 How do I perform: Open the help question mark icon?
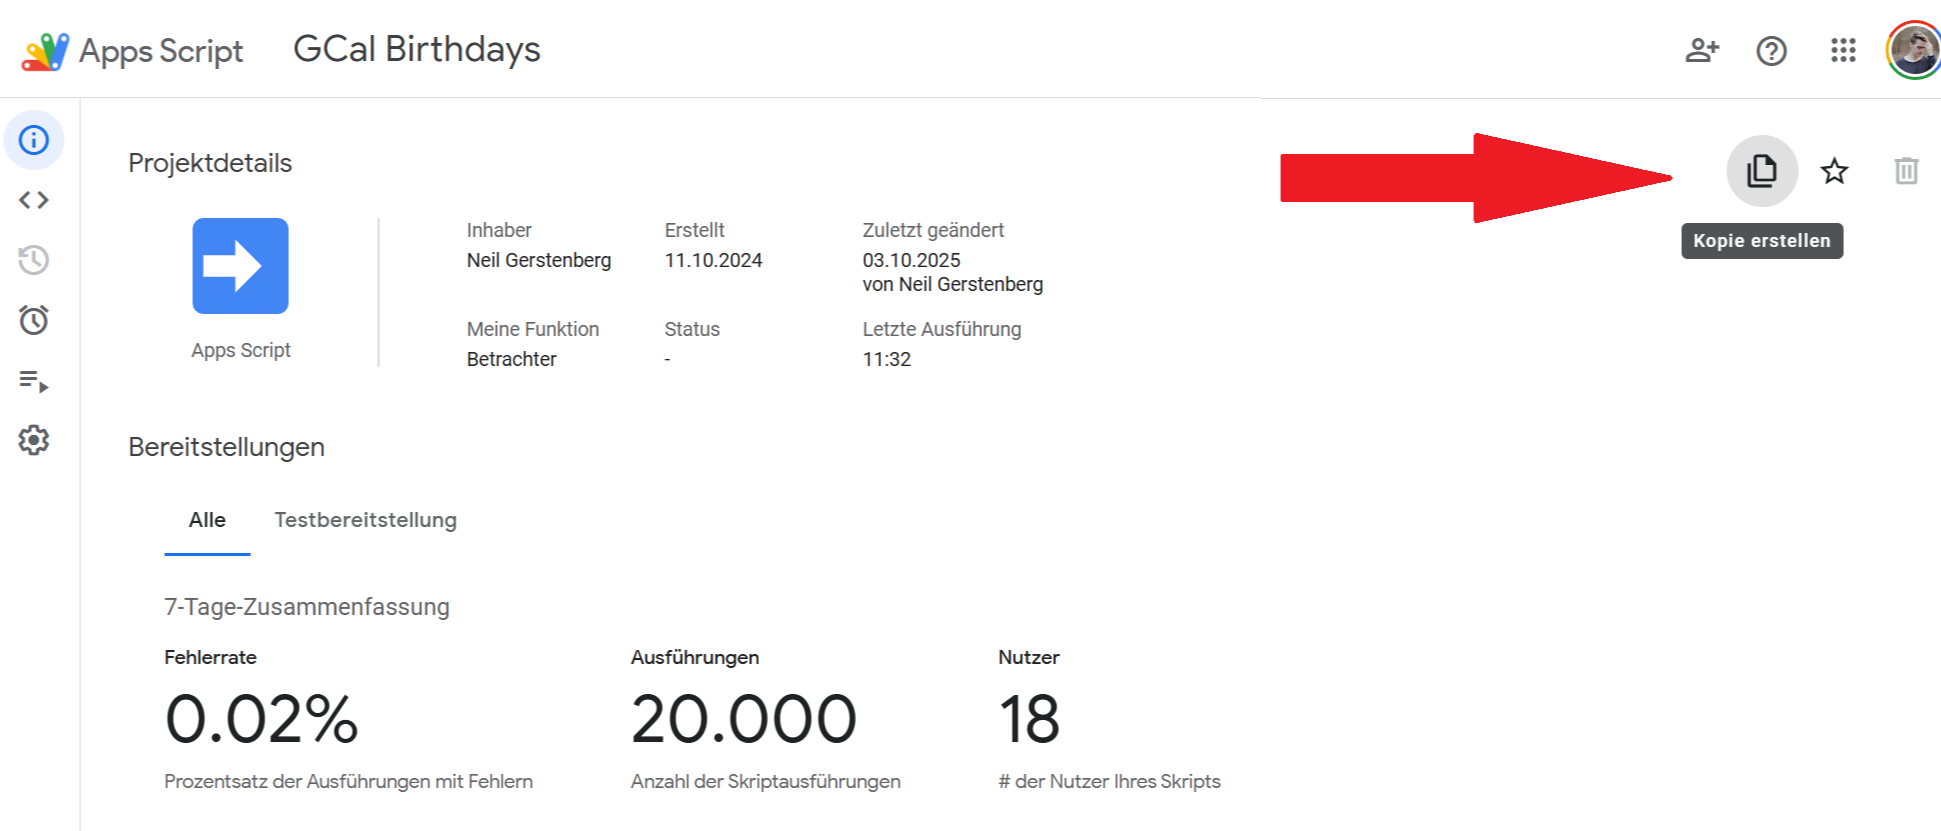pos(1771,50)
